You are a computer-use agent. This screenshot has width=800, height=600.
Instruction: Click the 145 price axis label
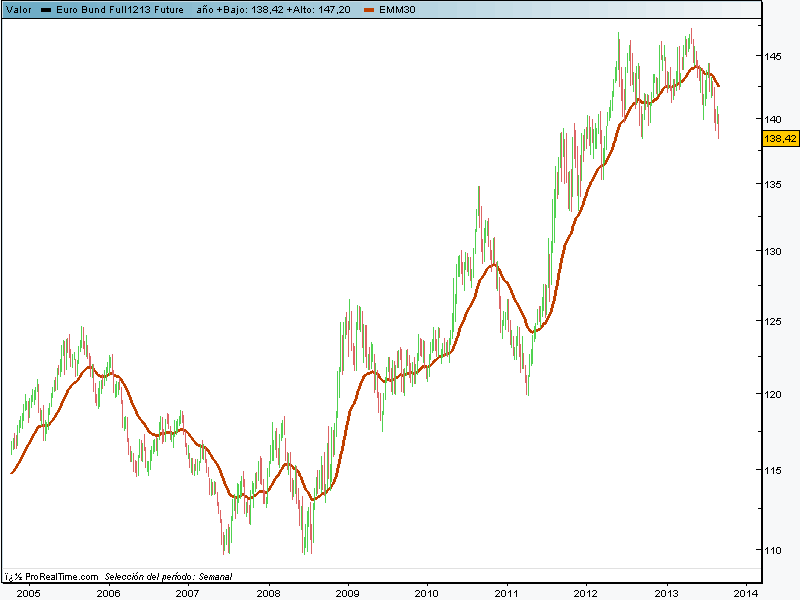pos(774,56)
